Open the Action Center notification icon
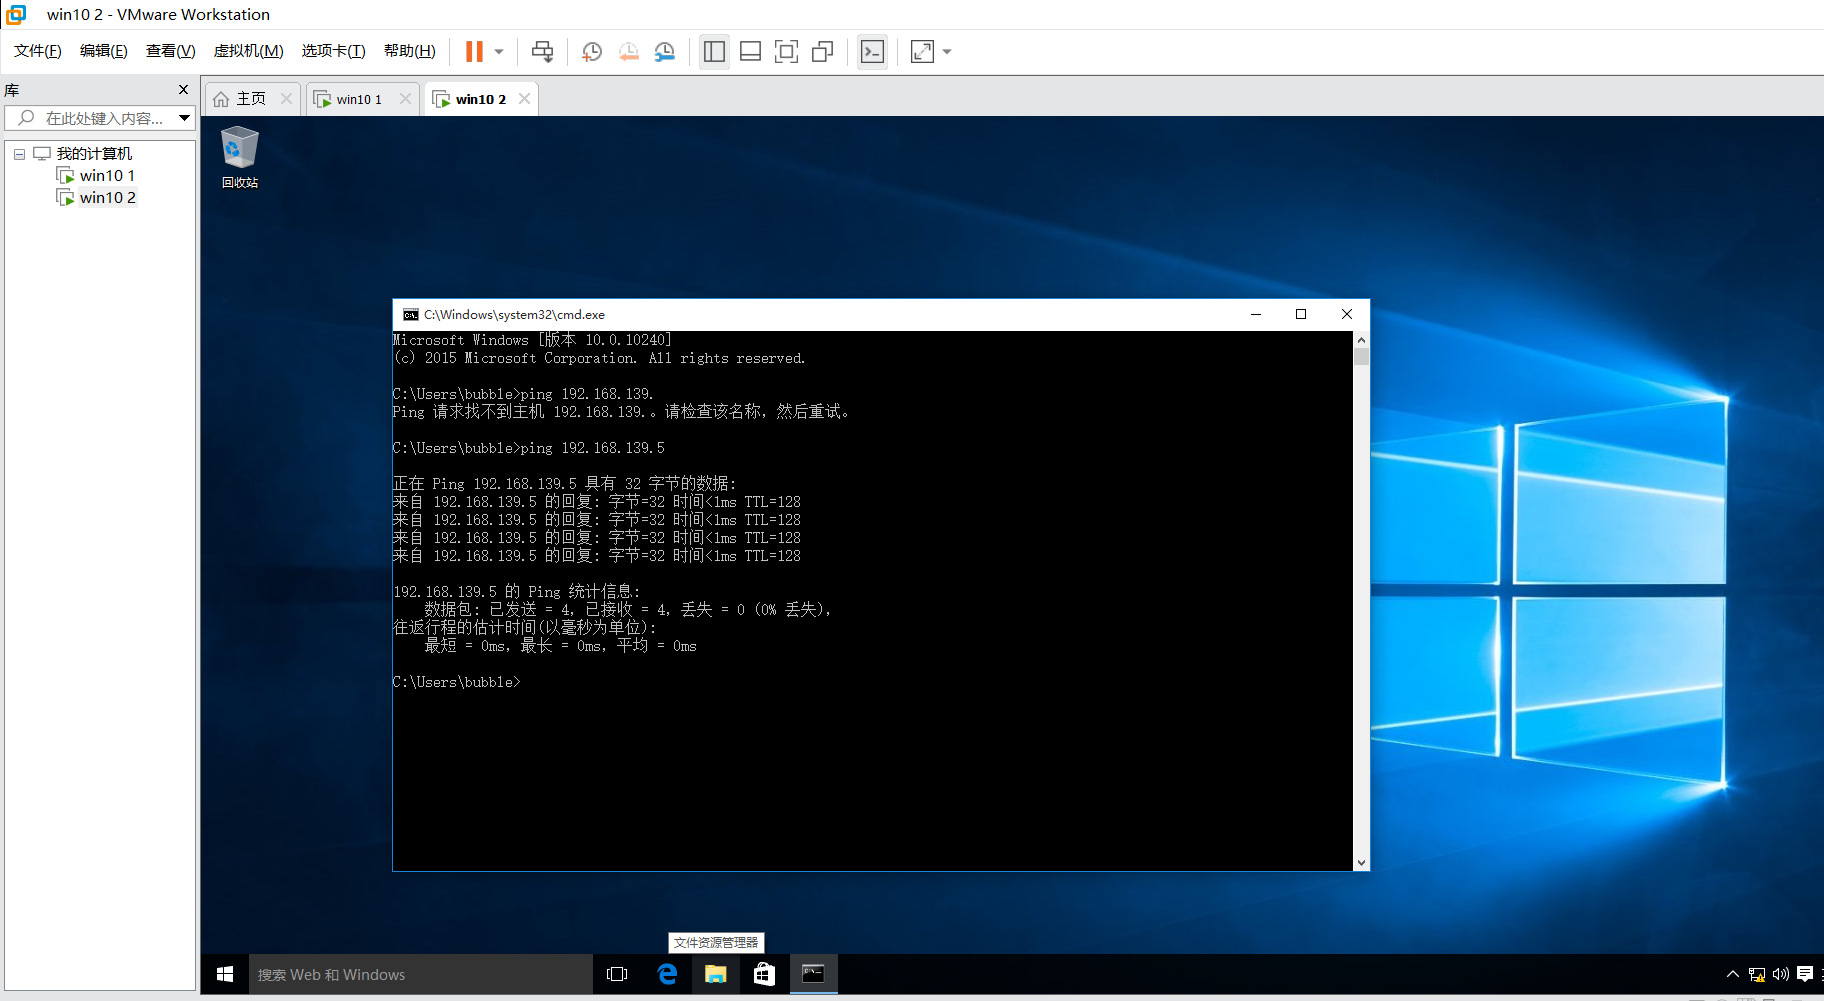This screenshot has width=1824, height=1001. (1805, 974)
